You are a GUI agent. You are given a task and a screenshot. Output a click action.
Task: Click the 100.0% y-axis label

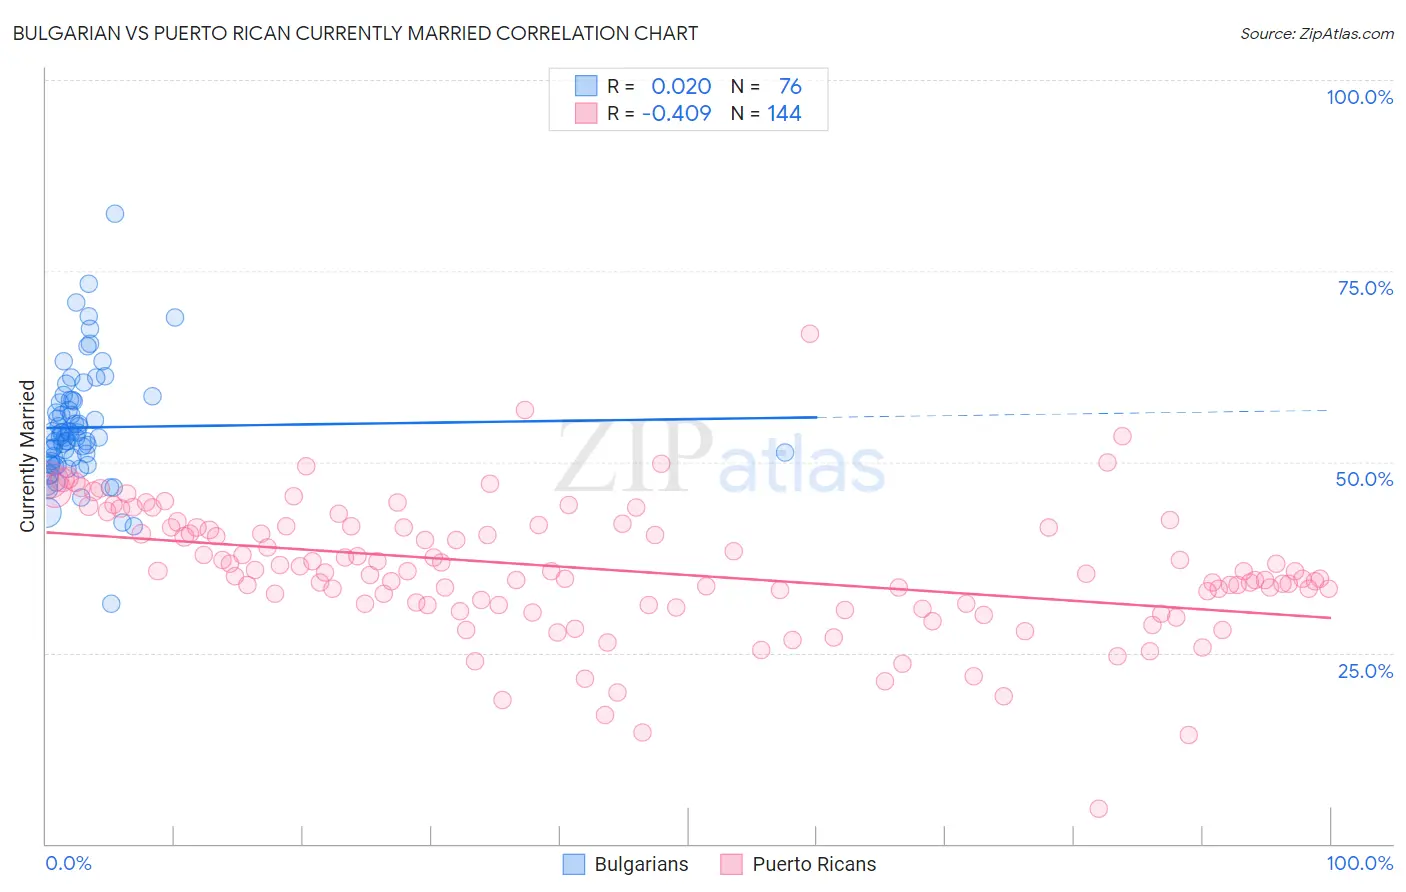[1359, 97]
